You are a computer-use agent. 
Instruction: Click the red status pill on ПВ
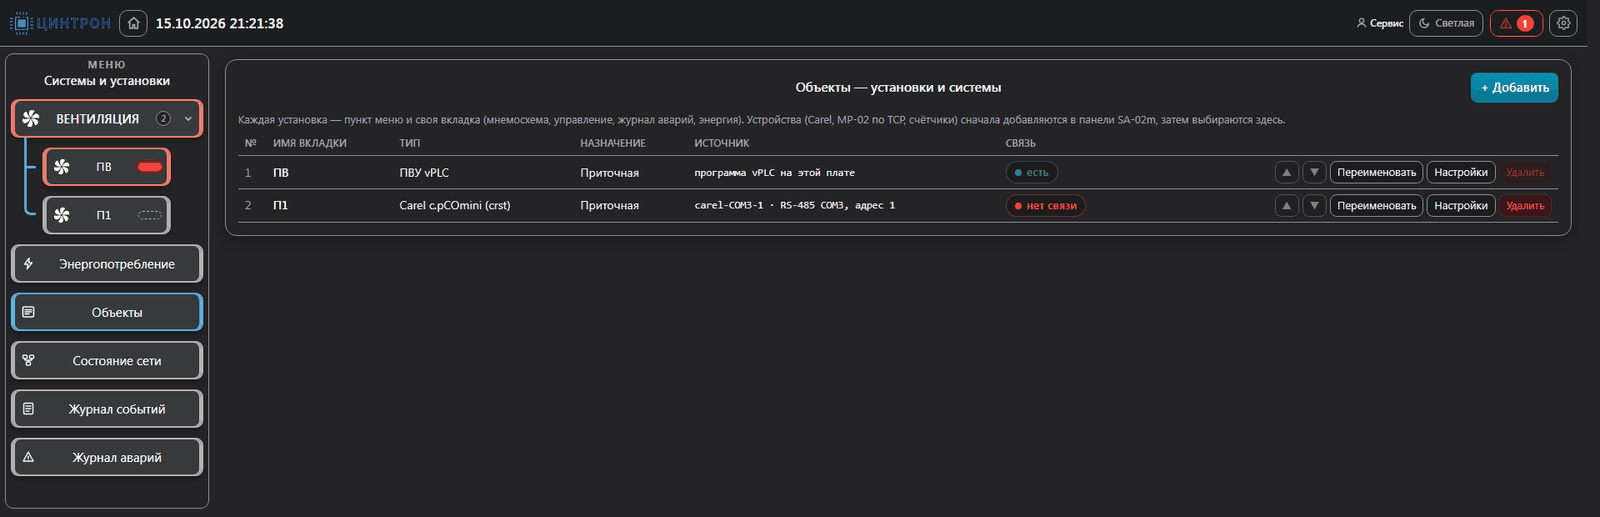150,167
